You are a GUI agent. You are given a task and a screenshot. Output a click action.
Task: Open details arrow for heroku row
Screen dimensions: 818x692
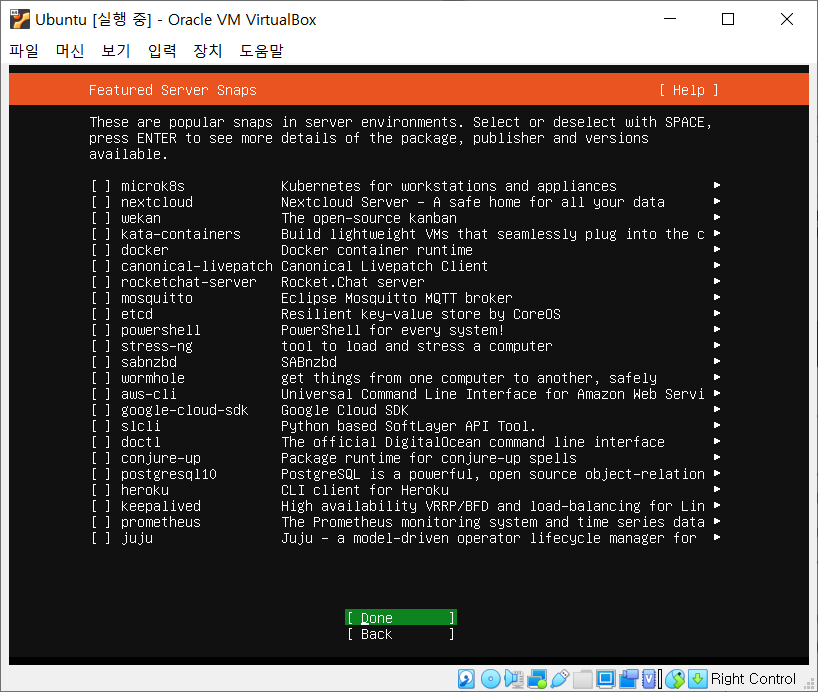tap(717, 489)
